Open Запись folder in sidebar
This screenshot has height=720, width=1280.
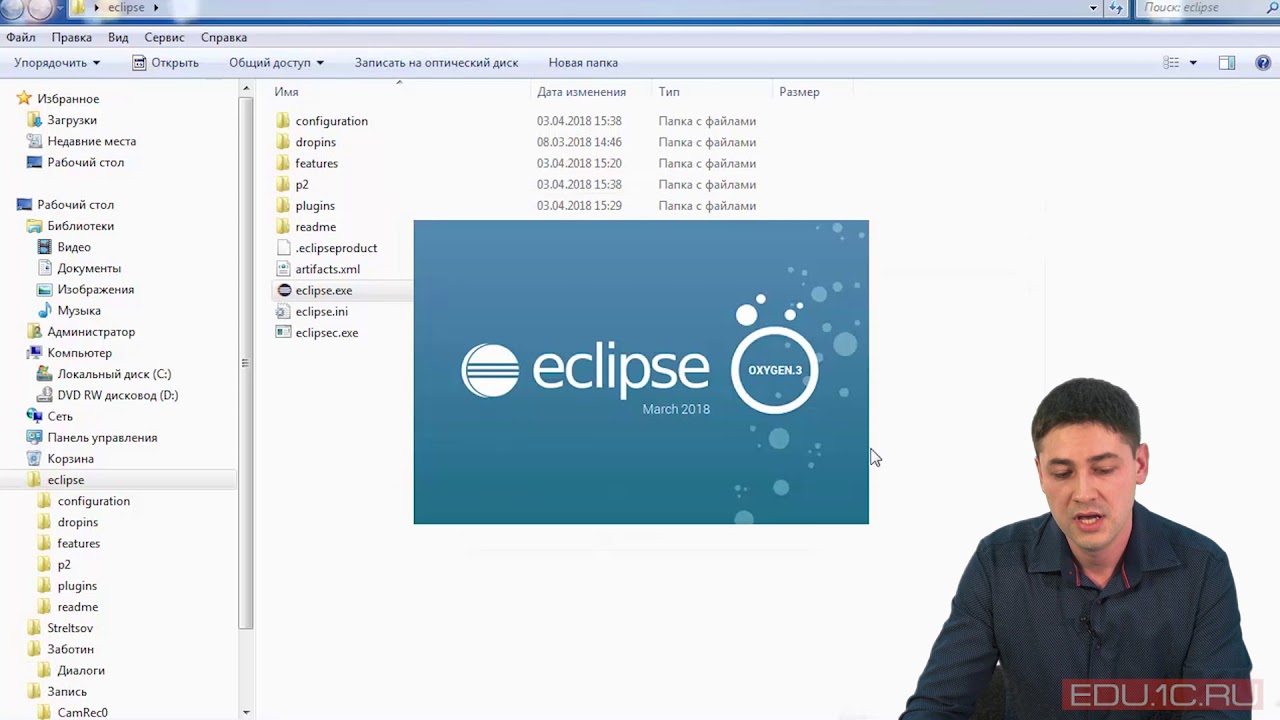pos(67,691)
